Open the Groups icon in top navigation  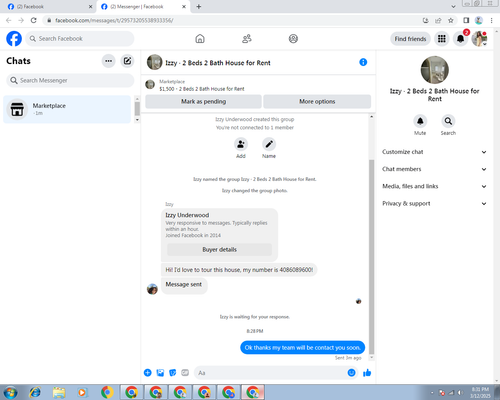pyautogui.click(x=293, y=39)
